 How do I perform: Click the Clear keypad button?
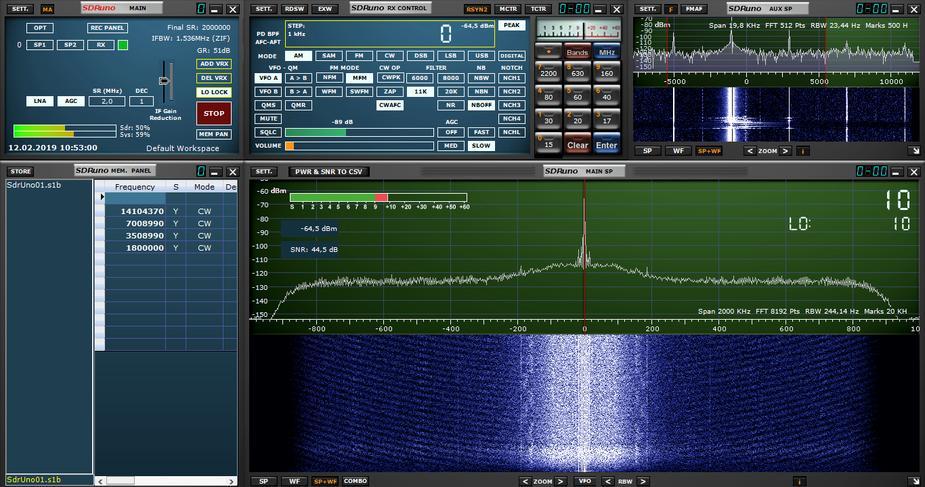(x=578, y=144)
